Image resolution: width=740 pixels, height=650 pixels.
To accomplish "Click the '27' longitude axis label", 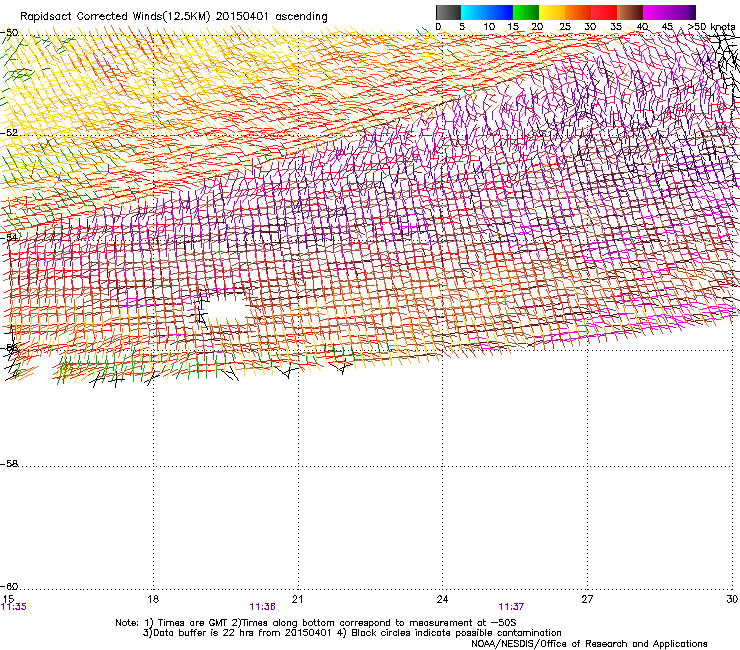I will point(587,599).
